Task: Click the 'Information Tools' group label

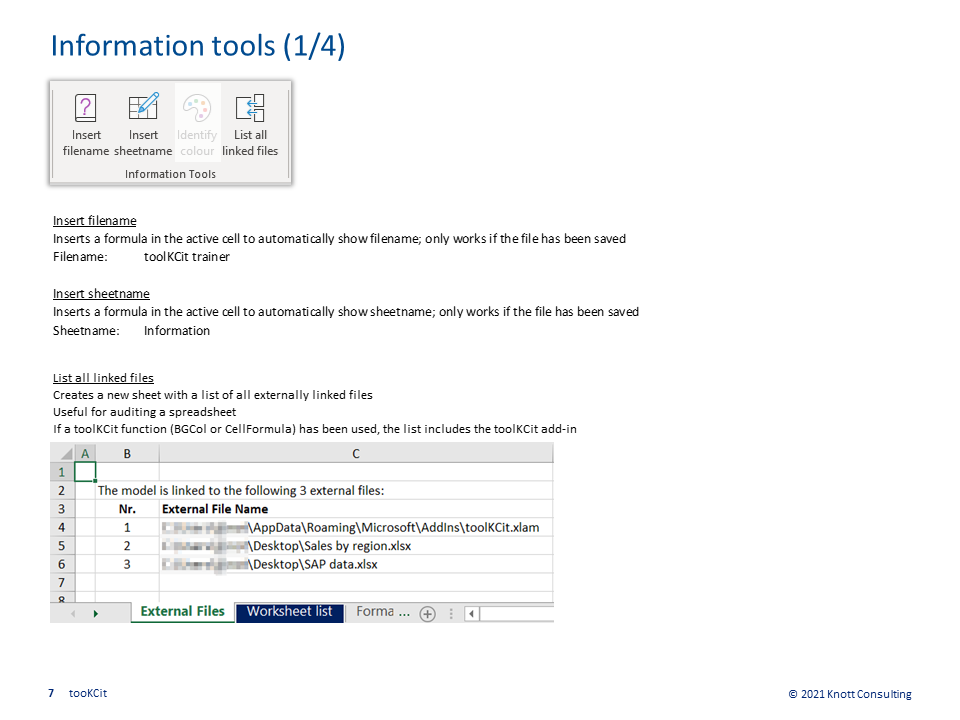Action: point(170,174)
